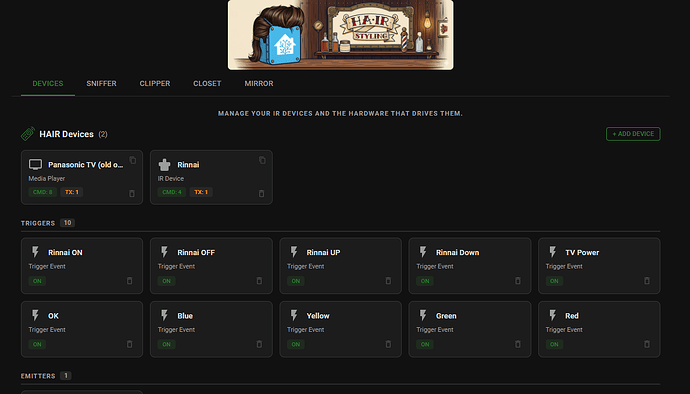Toggle the TV Power trigger ON badge
This screenshot has height=394, width=690.
coord(554,281)
